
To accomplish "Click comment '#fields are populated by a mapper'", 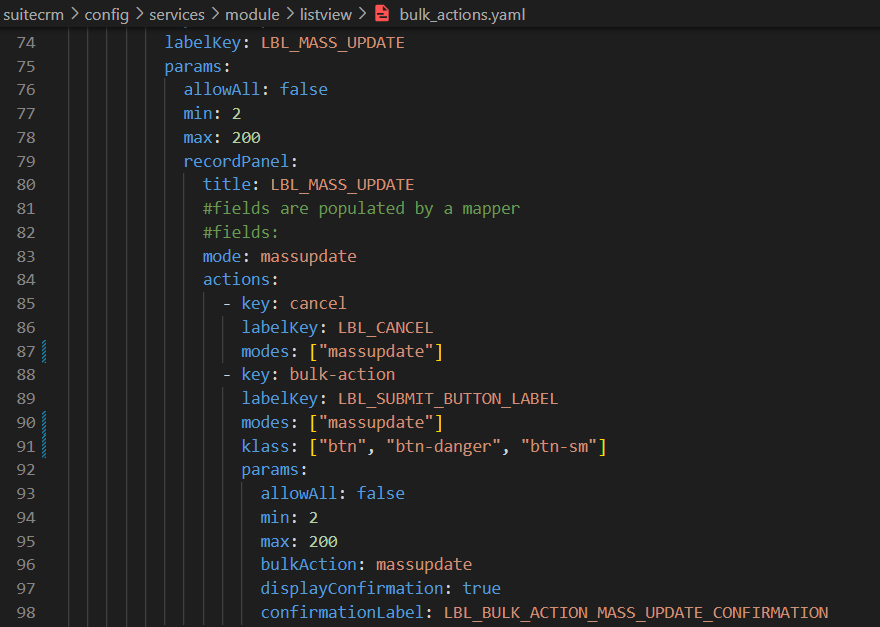I will pos(361,208).
